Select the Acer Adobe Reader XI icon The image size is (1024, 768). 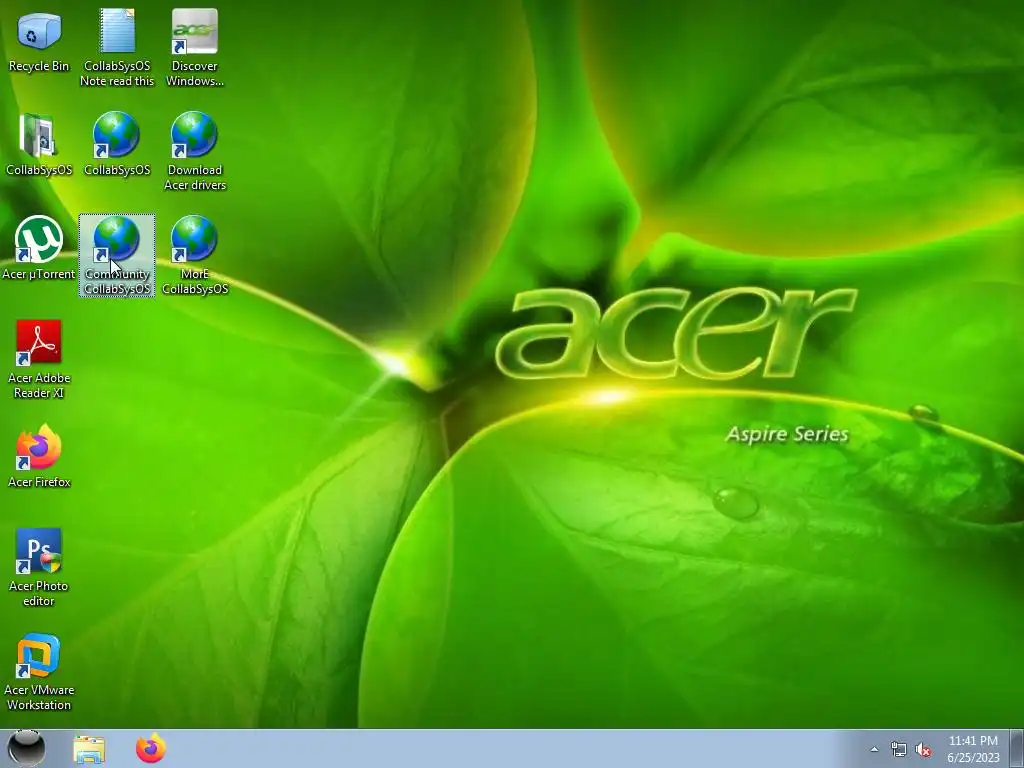point(39,359)
